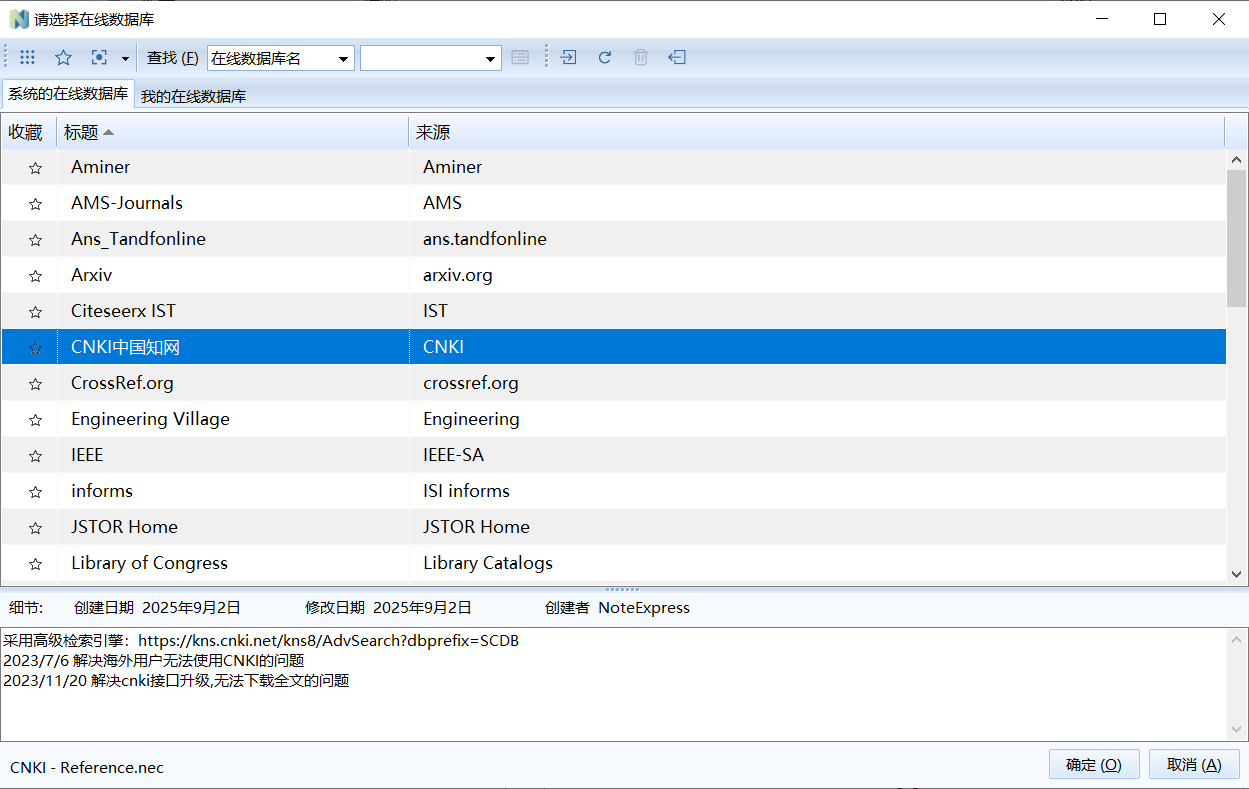Click the Library Catalogs source cell

(x=488, y=563)
